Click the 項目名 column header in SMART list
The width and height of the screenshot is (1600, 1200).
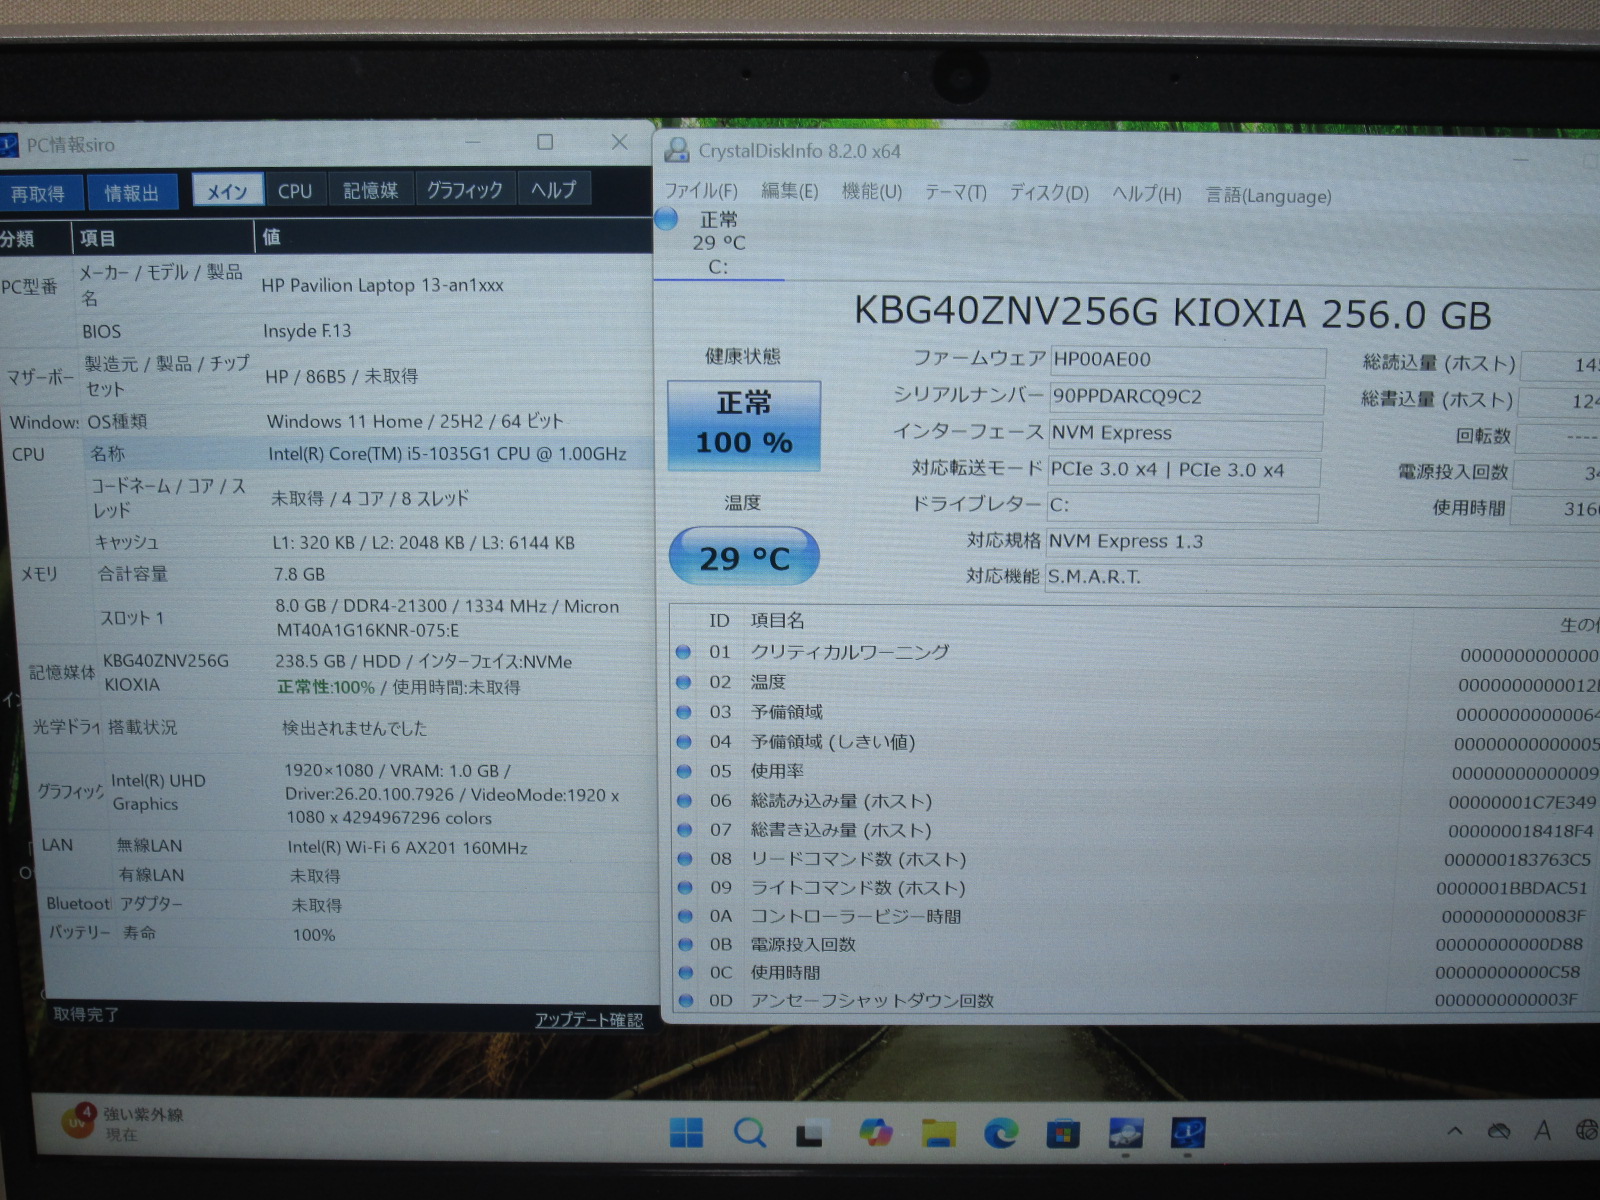(777, 620)
